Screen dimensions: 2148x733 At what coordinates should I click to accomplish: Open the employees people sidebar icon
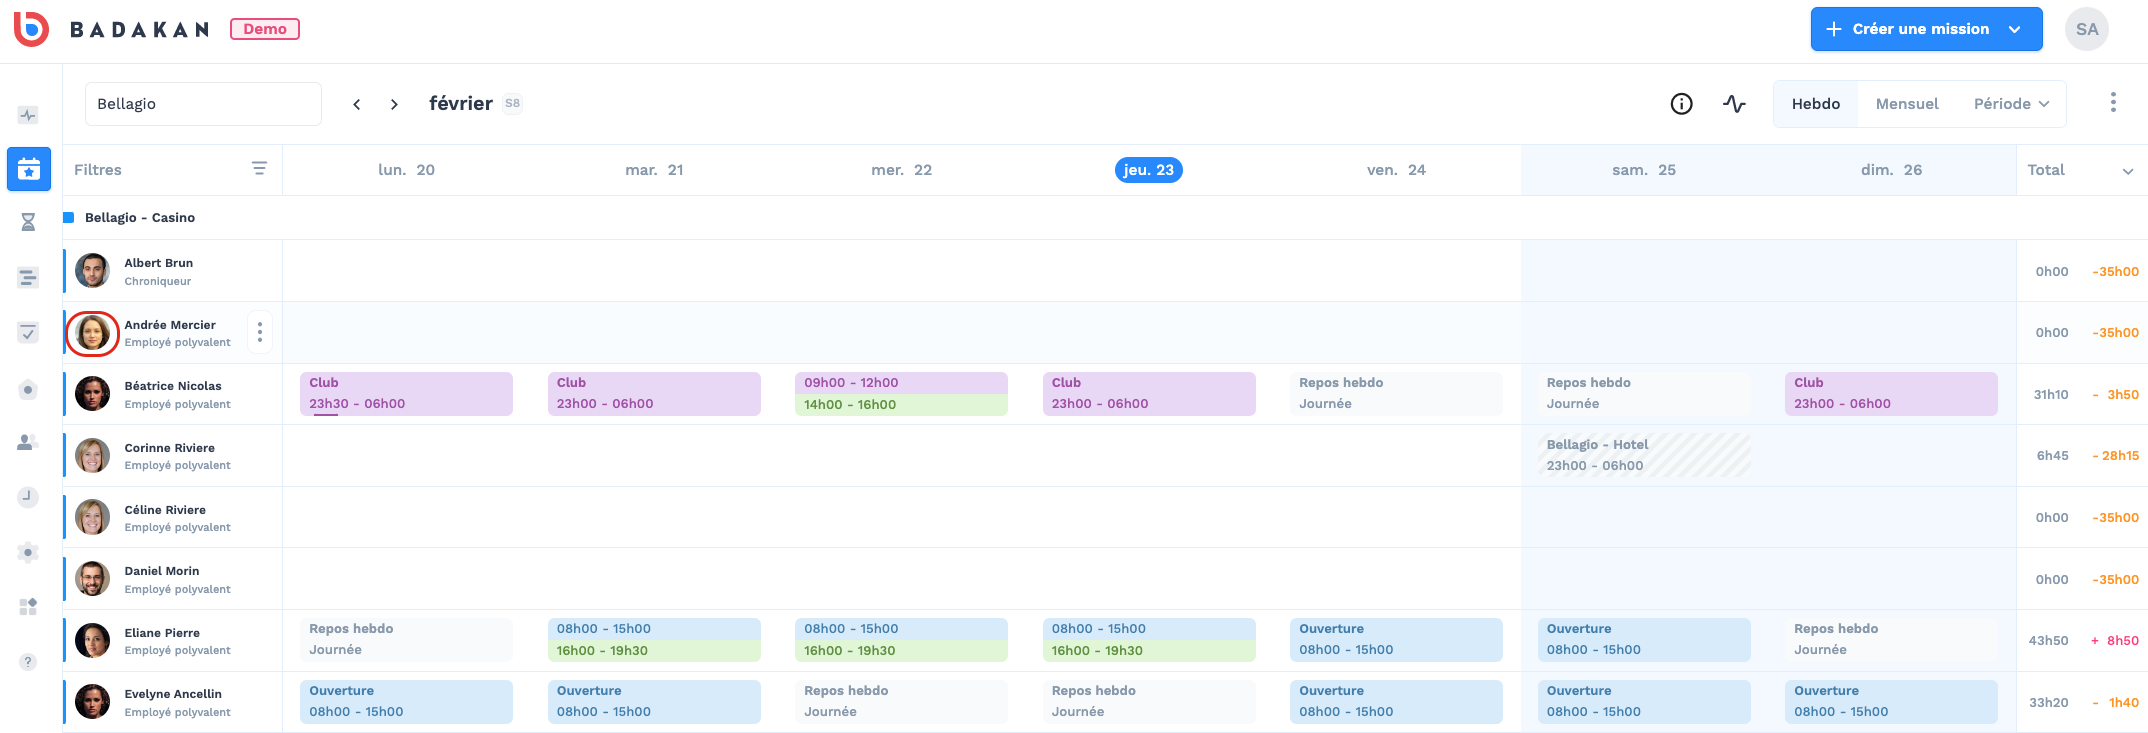[28, 442]
